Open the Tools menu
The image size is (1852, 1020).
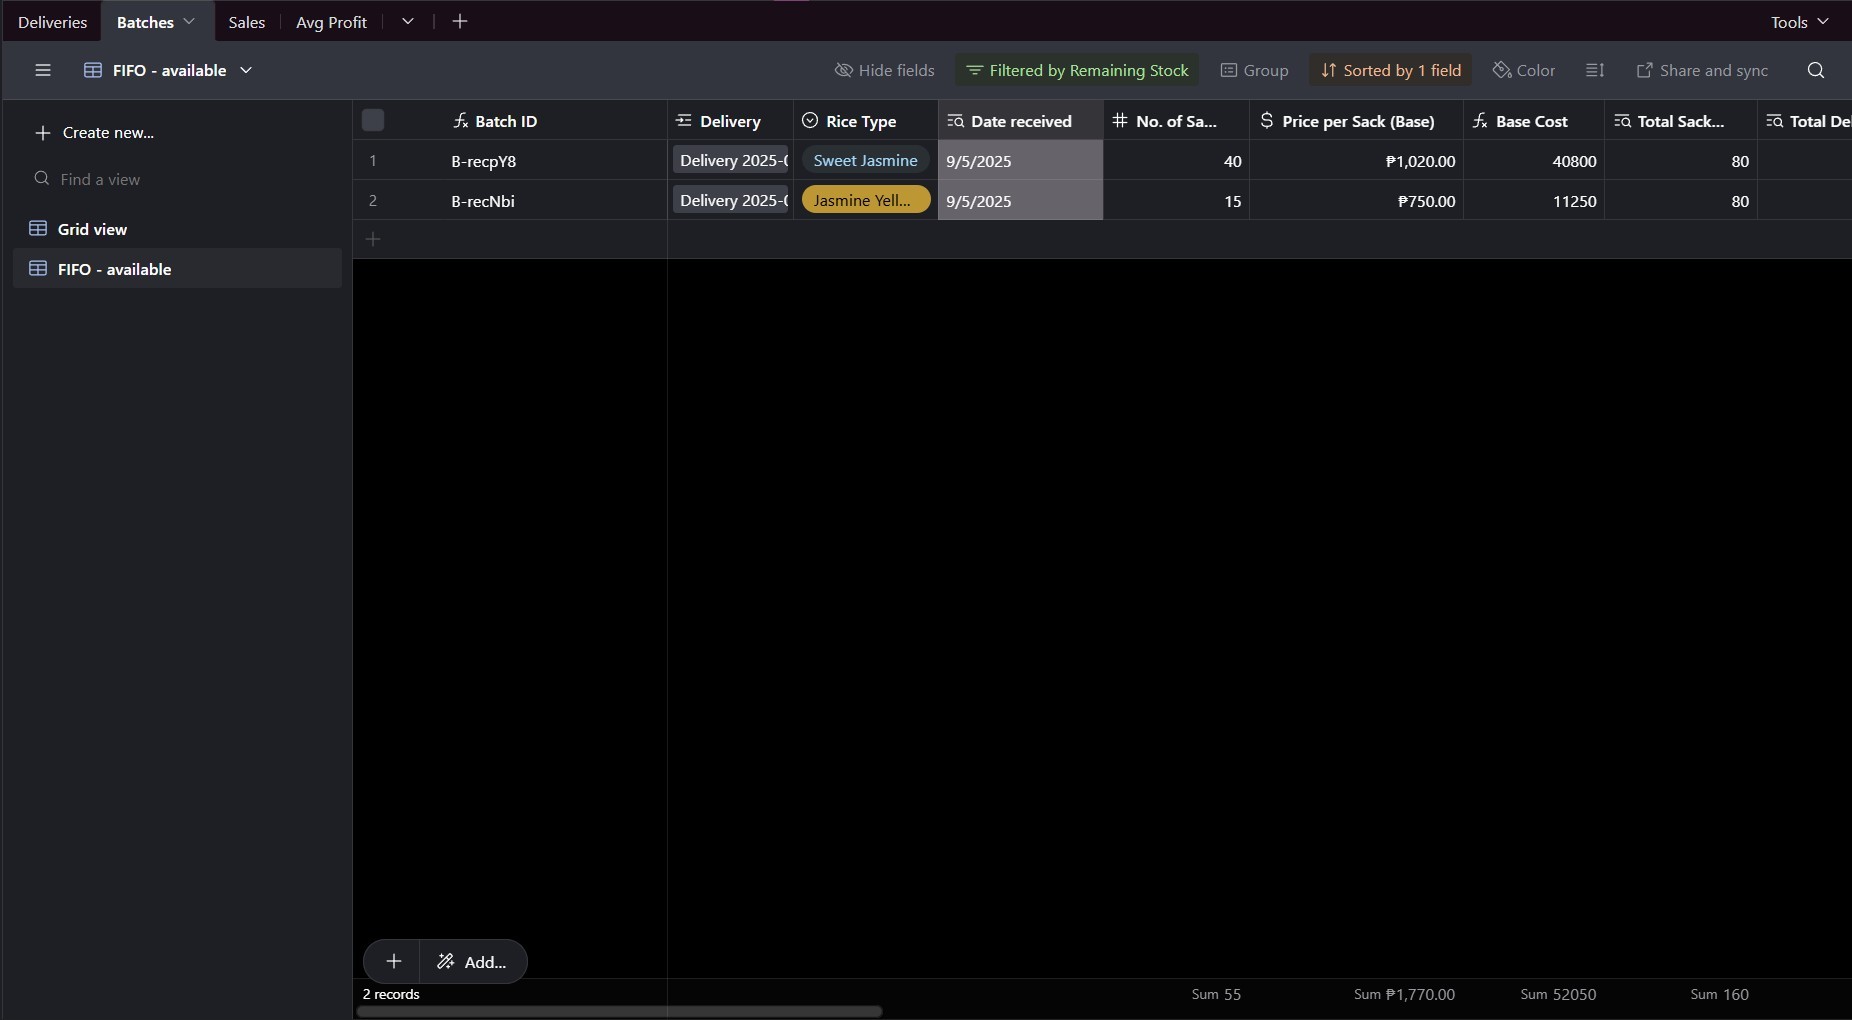1800,22
